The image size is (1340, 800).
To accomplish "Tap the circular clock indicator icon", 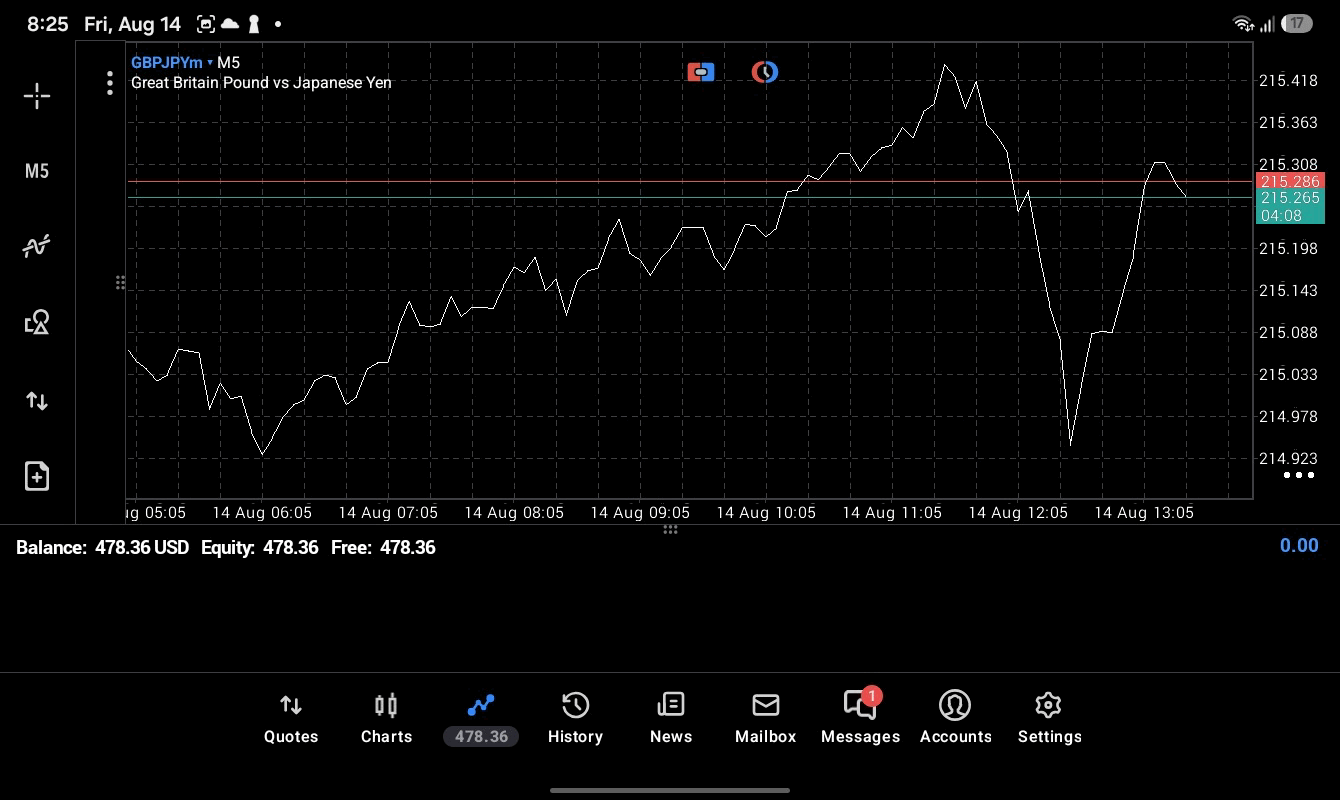I will [765, 72].
